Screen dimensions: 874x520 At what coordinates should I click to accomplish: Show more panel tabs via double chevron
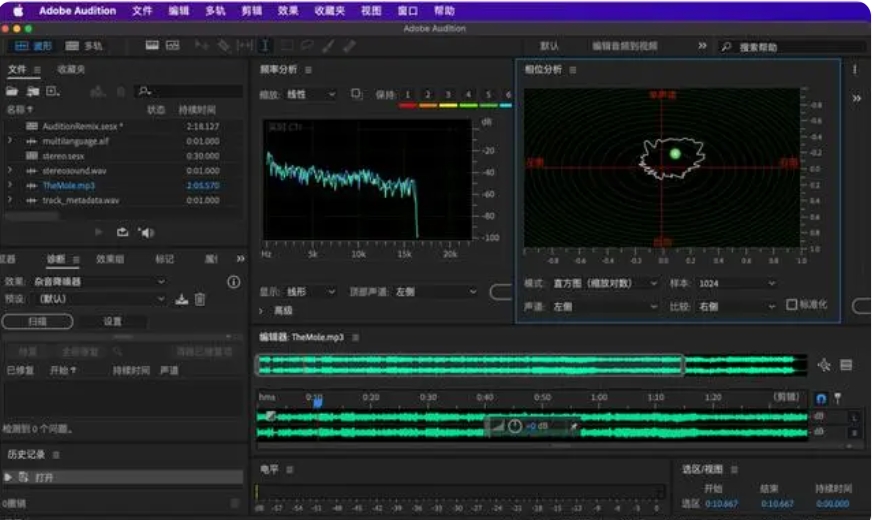coord(240,259)
